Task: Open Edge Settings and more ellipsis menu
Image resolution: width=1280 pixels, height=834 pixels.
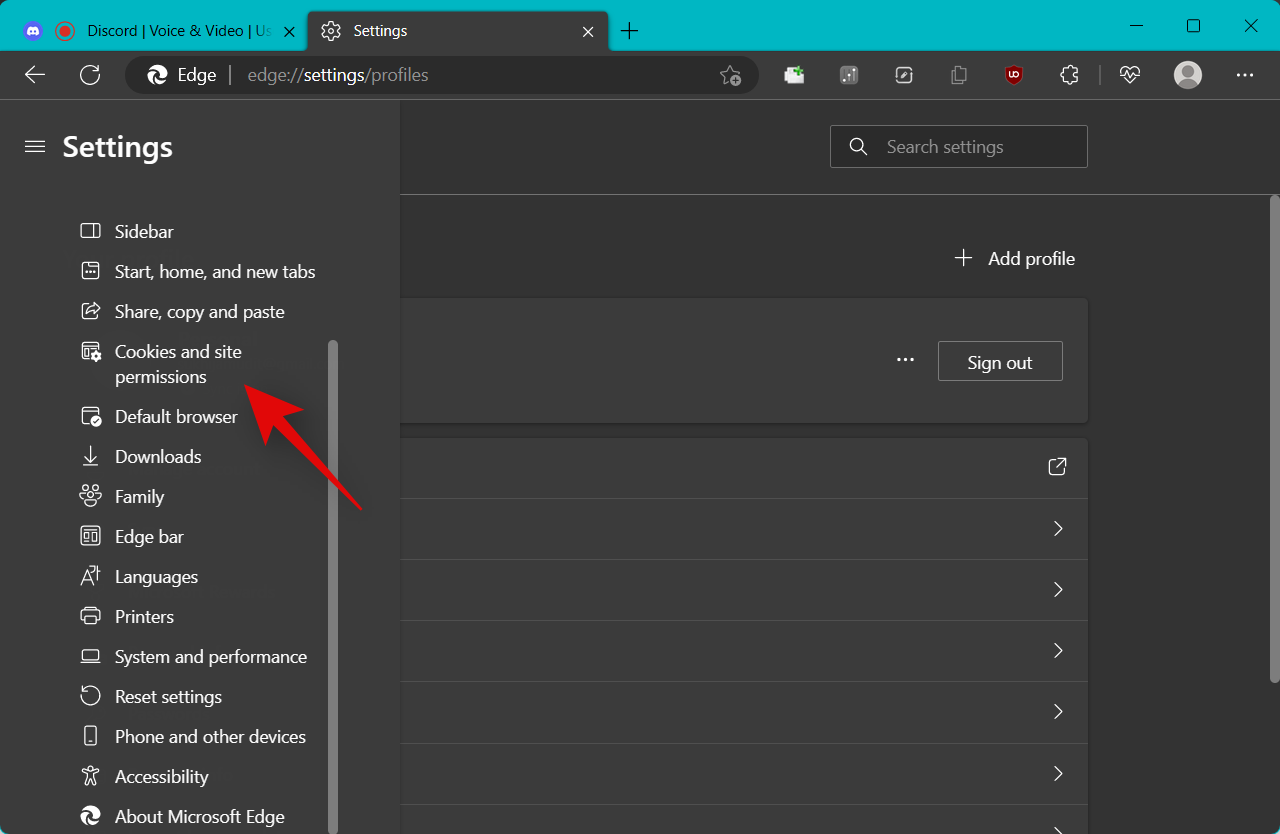Action: [x=1245, y=75]
